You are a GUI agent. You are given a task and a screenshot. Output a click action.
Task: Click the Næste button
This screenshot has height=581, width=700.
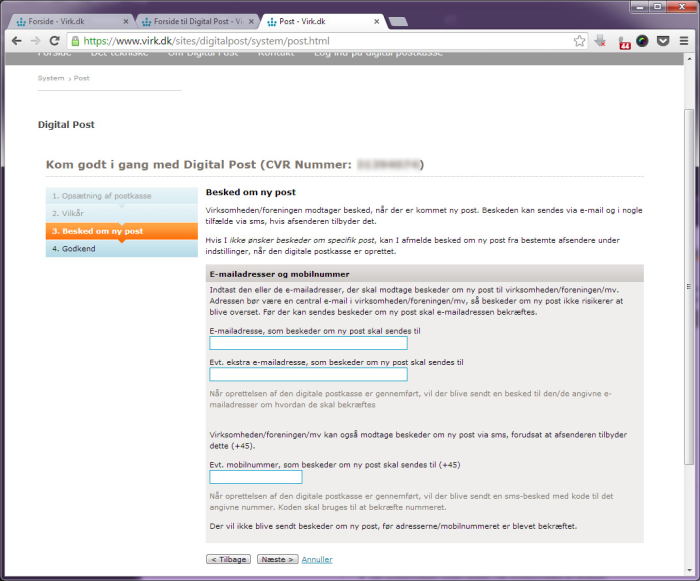point(278,560)
